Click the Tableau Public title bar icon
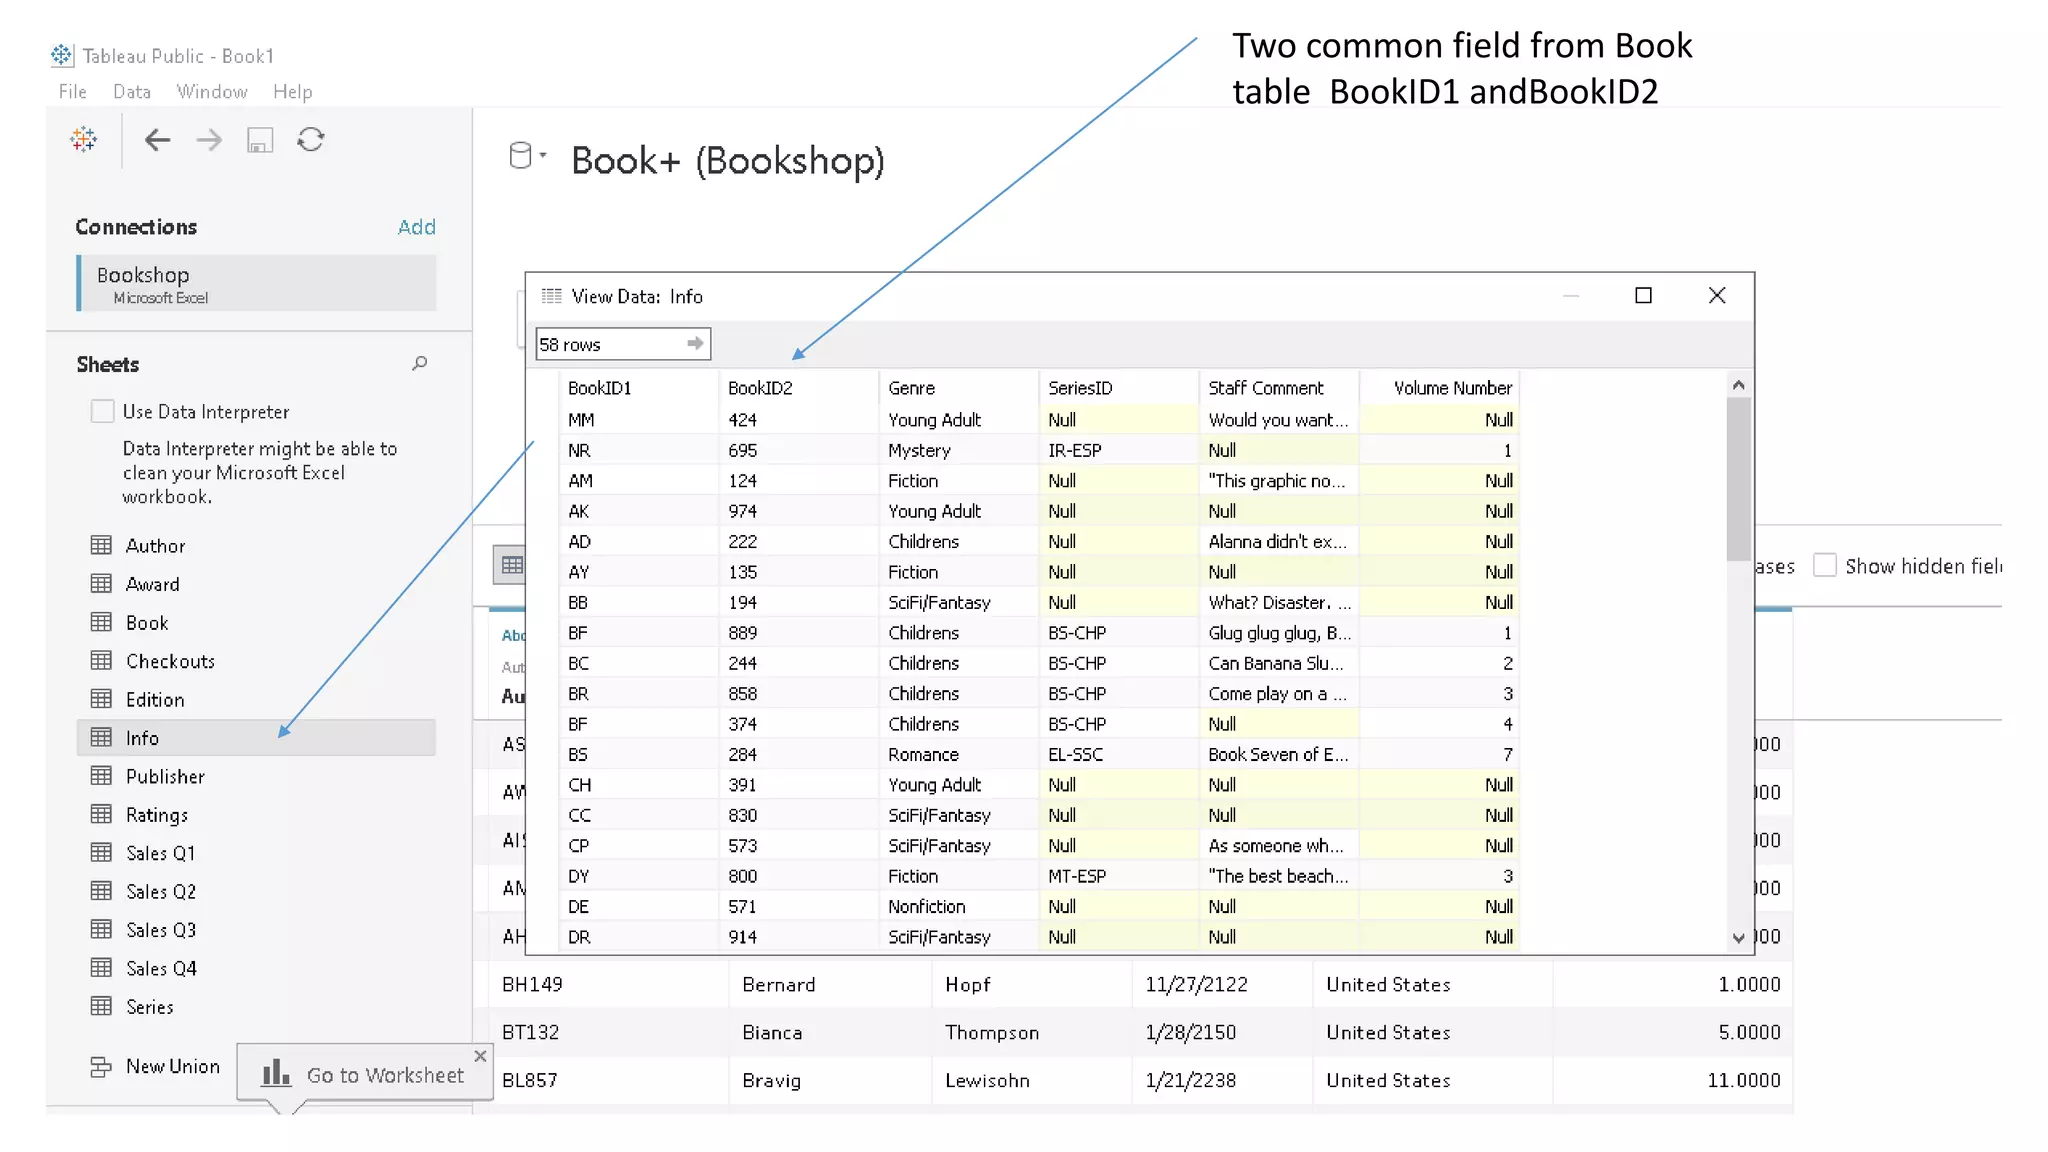 [x=62, y=55]
